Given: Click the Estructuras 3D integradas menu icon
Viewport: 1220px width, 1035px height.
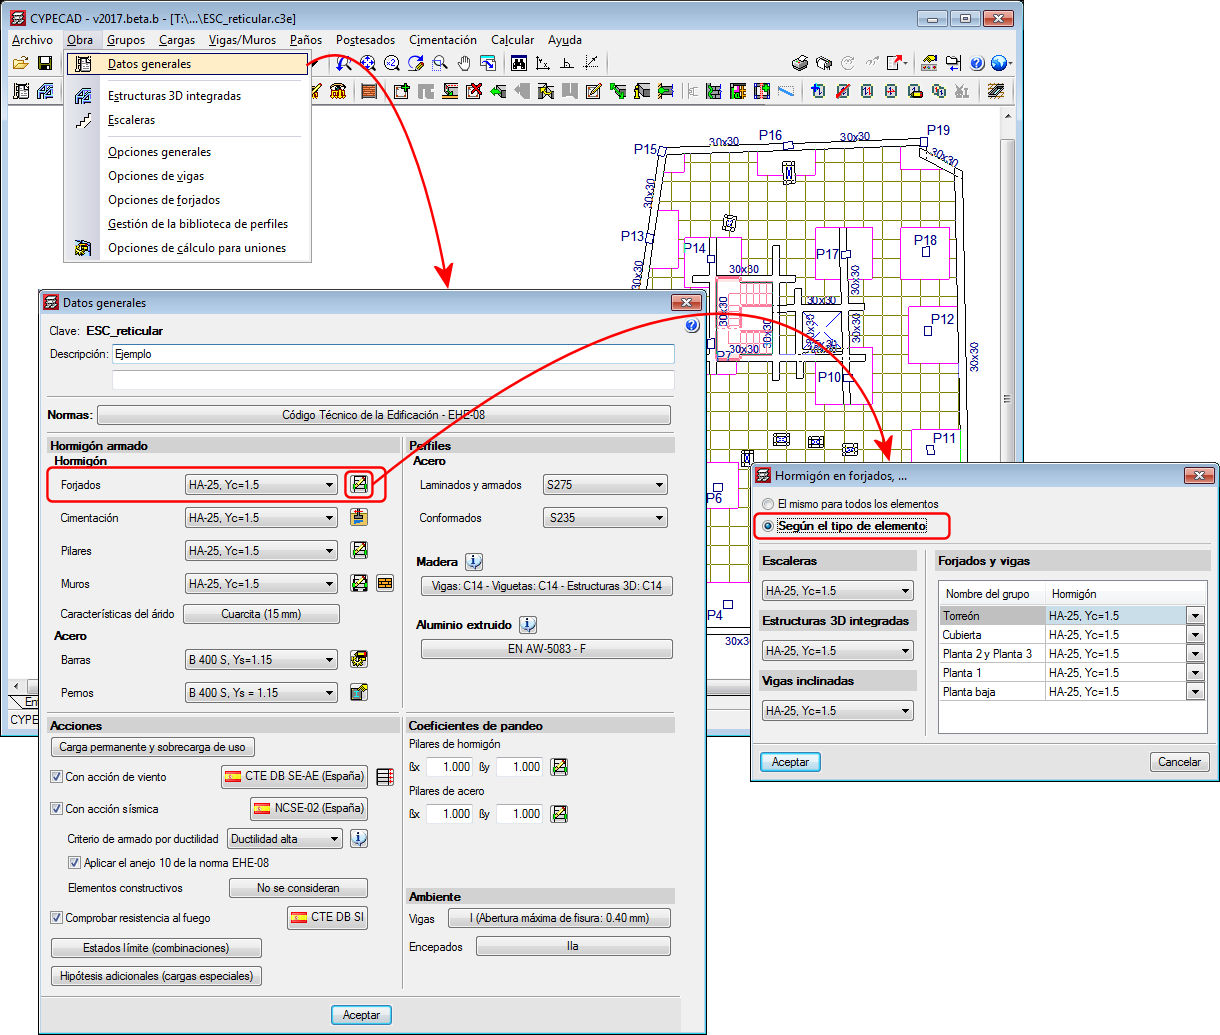Looking at the screenshot, I should tap(84, 96).
